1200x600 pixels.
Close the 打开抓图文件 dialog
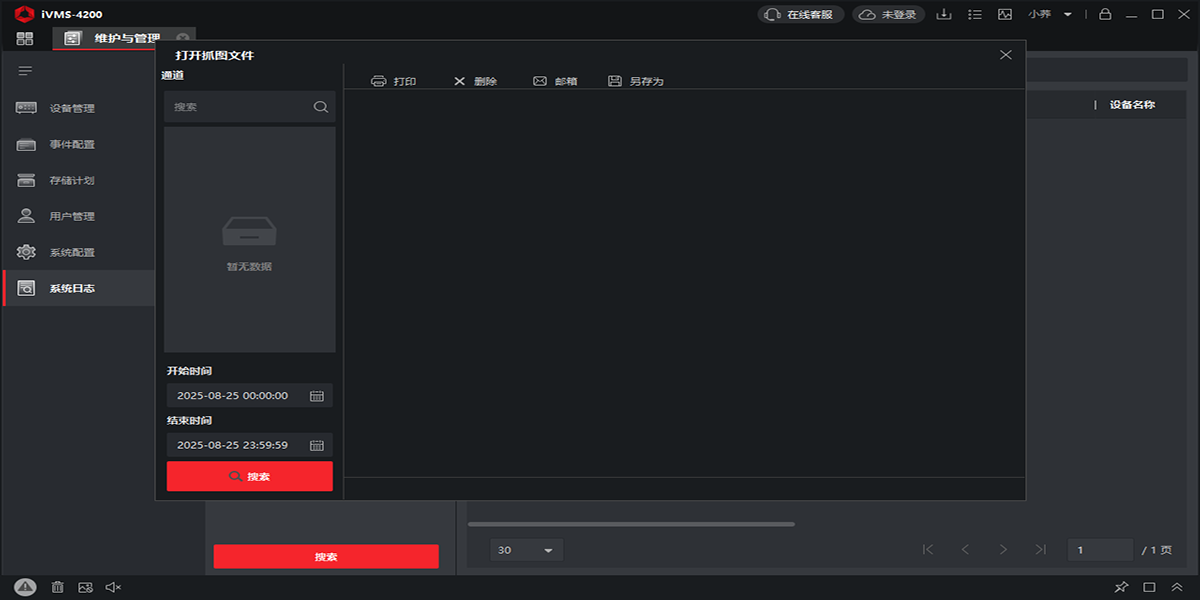click(x=1006, y=55)
